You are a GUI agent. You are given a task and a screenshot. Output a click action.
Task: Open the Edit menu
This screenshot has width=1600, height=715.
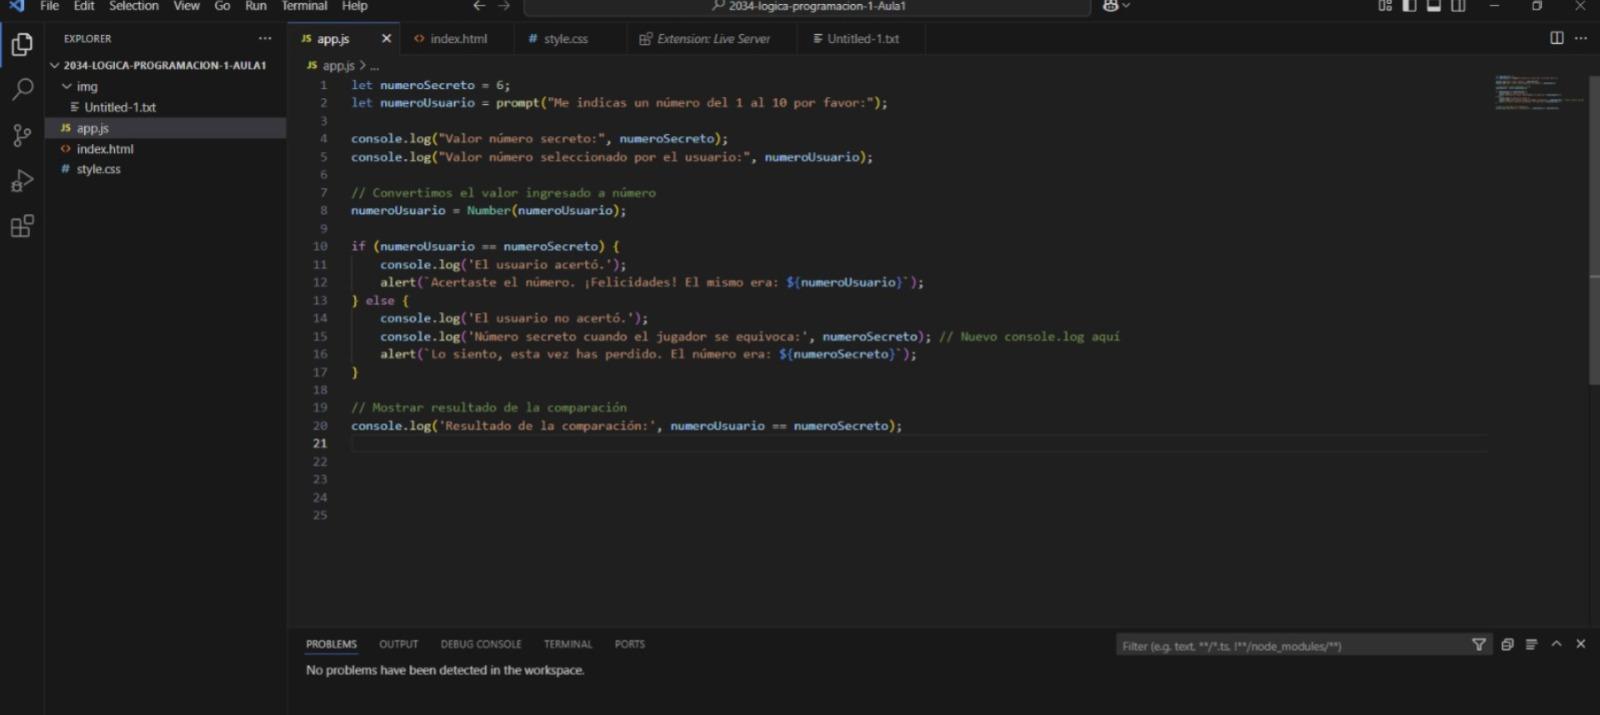click(84, 6)
